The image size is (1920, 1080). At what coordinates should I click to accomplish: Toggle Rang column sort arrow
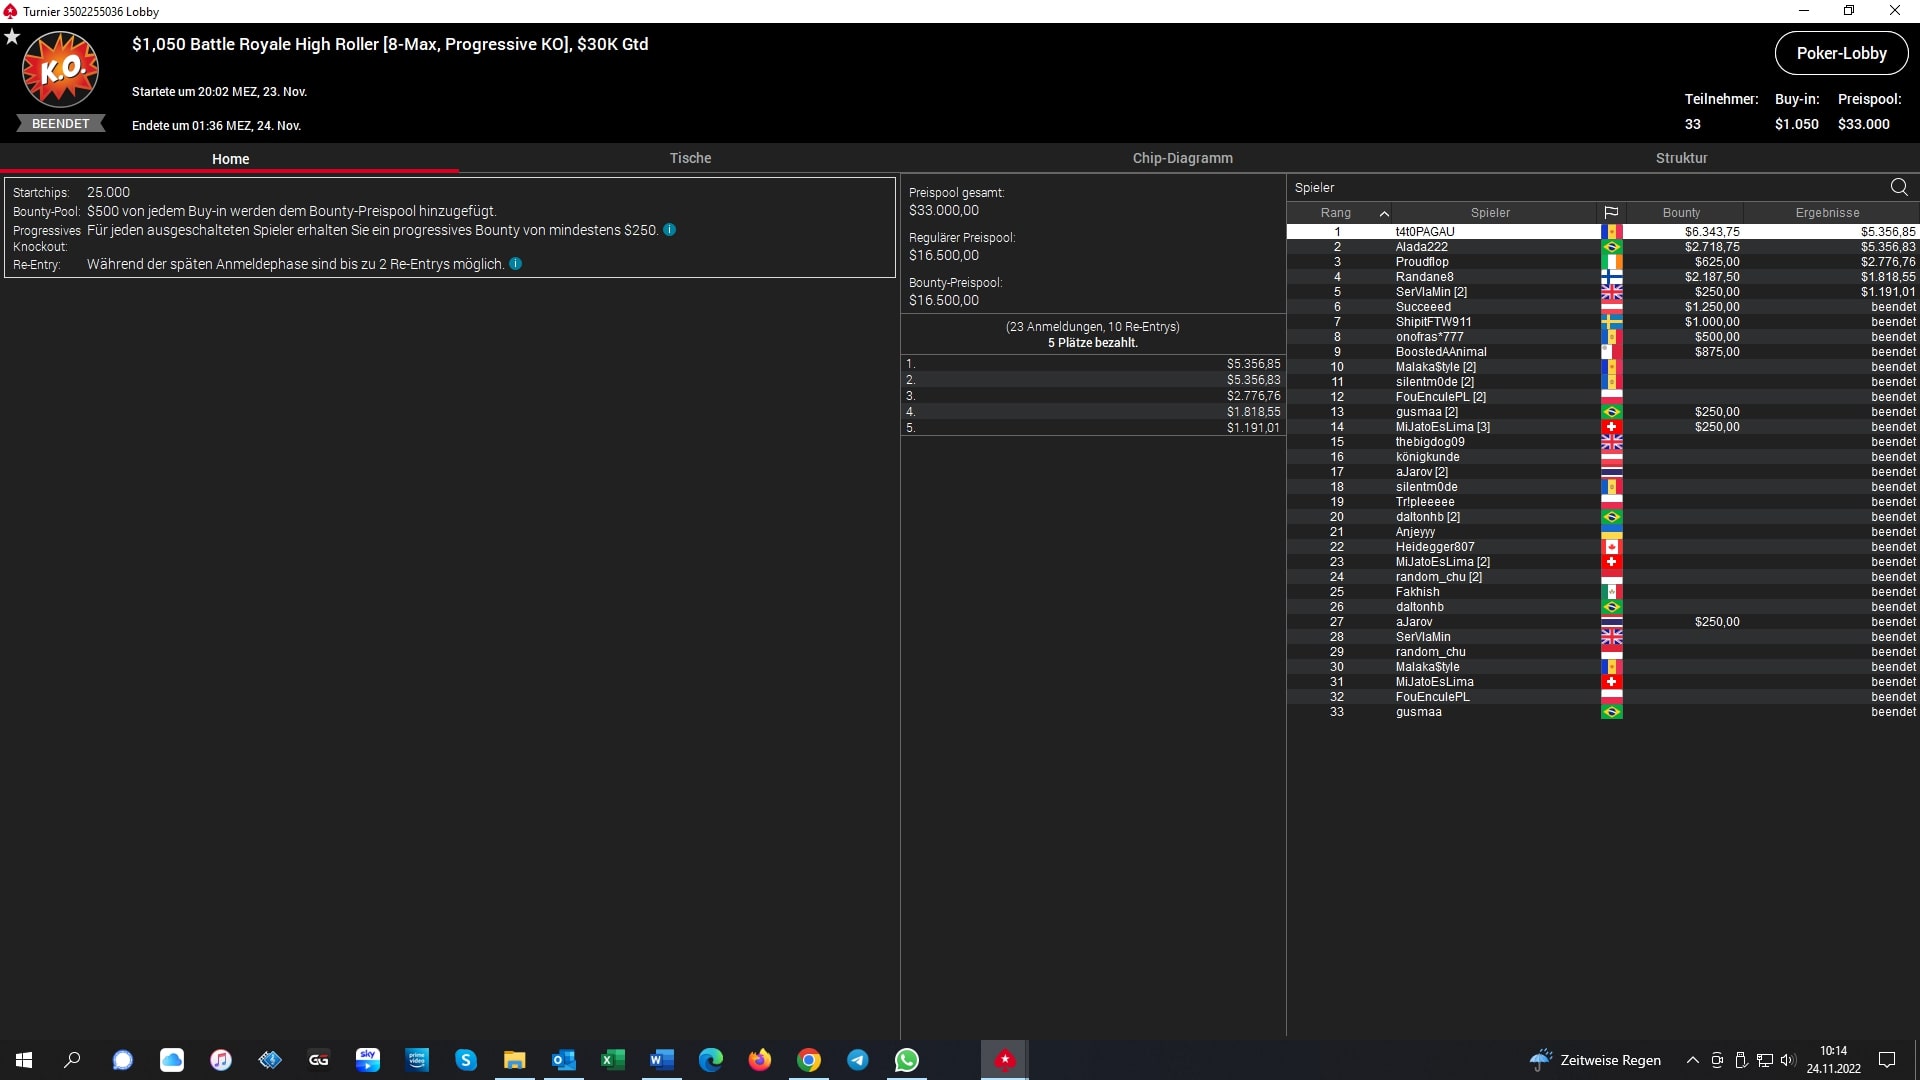1384,213
